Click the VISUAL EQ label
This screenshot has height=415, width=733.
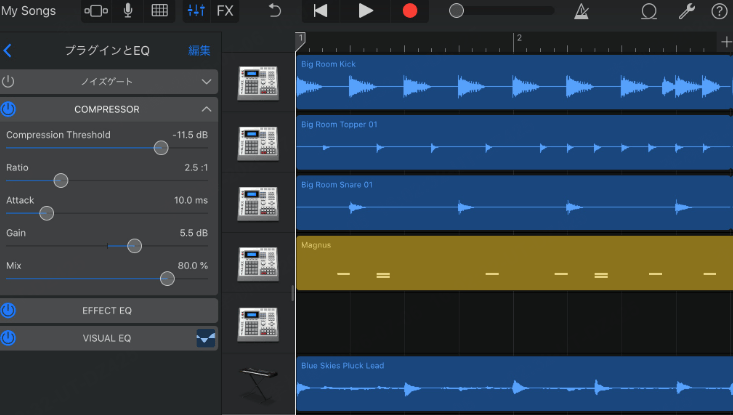coord(107,338)
